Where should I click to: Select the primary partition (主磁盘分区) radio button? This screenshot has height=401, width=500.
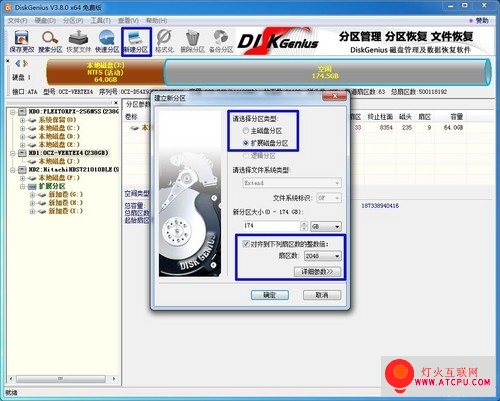pos(246,131)
